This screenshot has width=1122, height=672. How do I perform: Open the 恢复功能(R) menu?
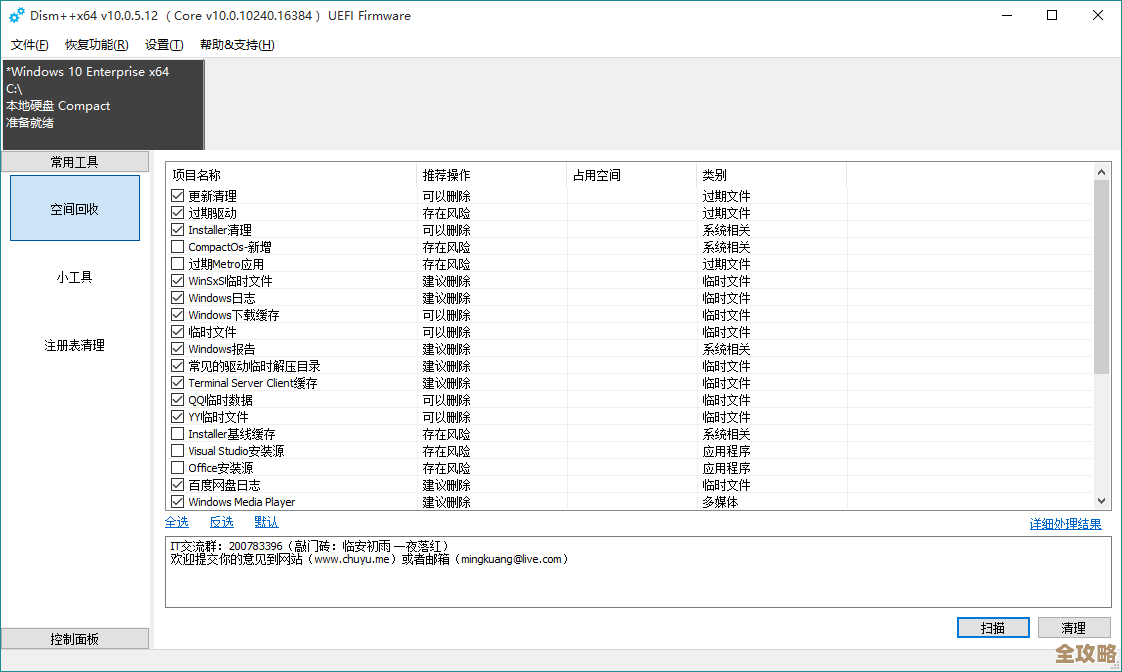coord(96,44)
